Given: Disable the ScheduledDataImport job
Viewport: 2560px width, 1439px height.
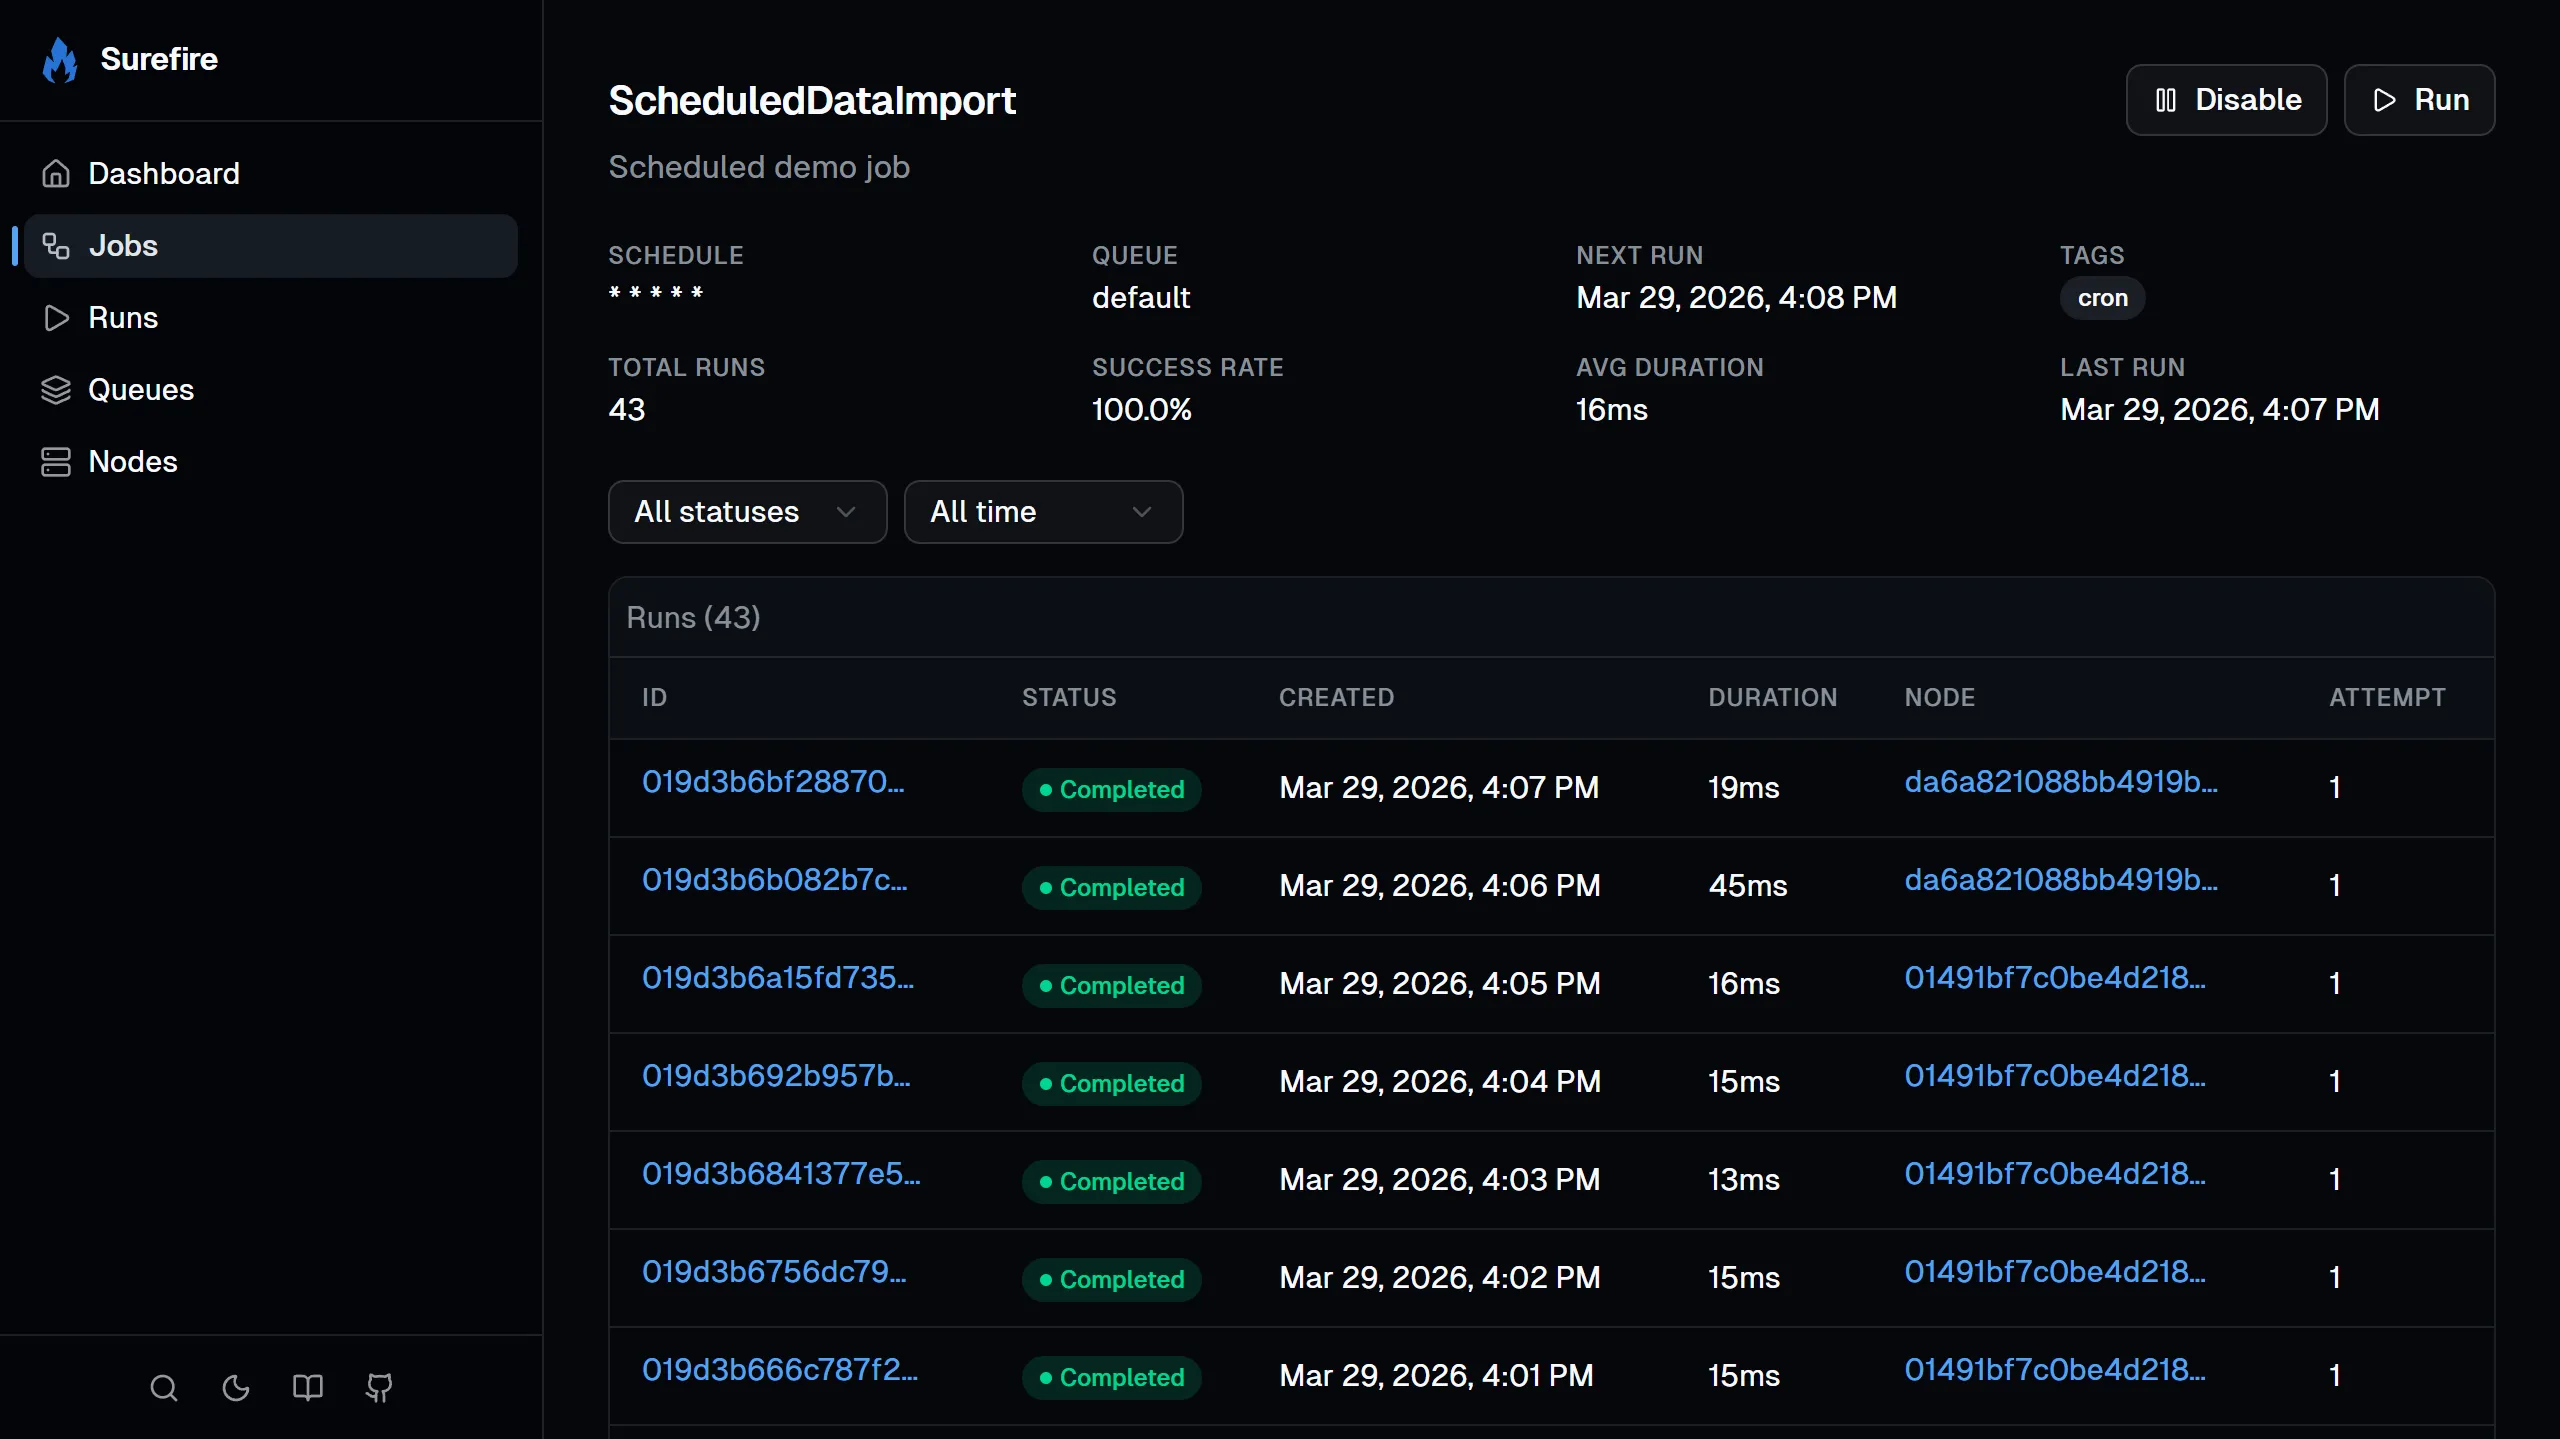Looking at the screenshot, I should point(2226,100).
